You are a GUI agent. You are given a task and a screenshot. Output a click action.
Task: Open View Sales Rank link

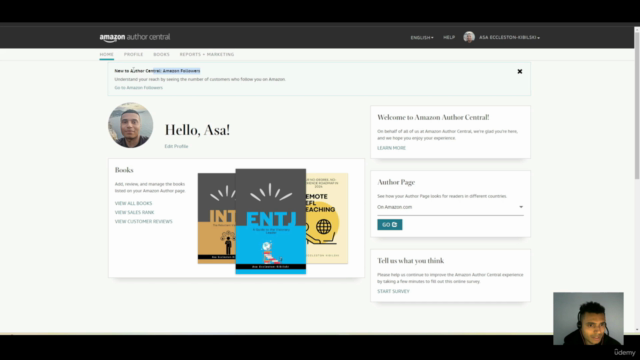[134, 212]
